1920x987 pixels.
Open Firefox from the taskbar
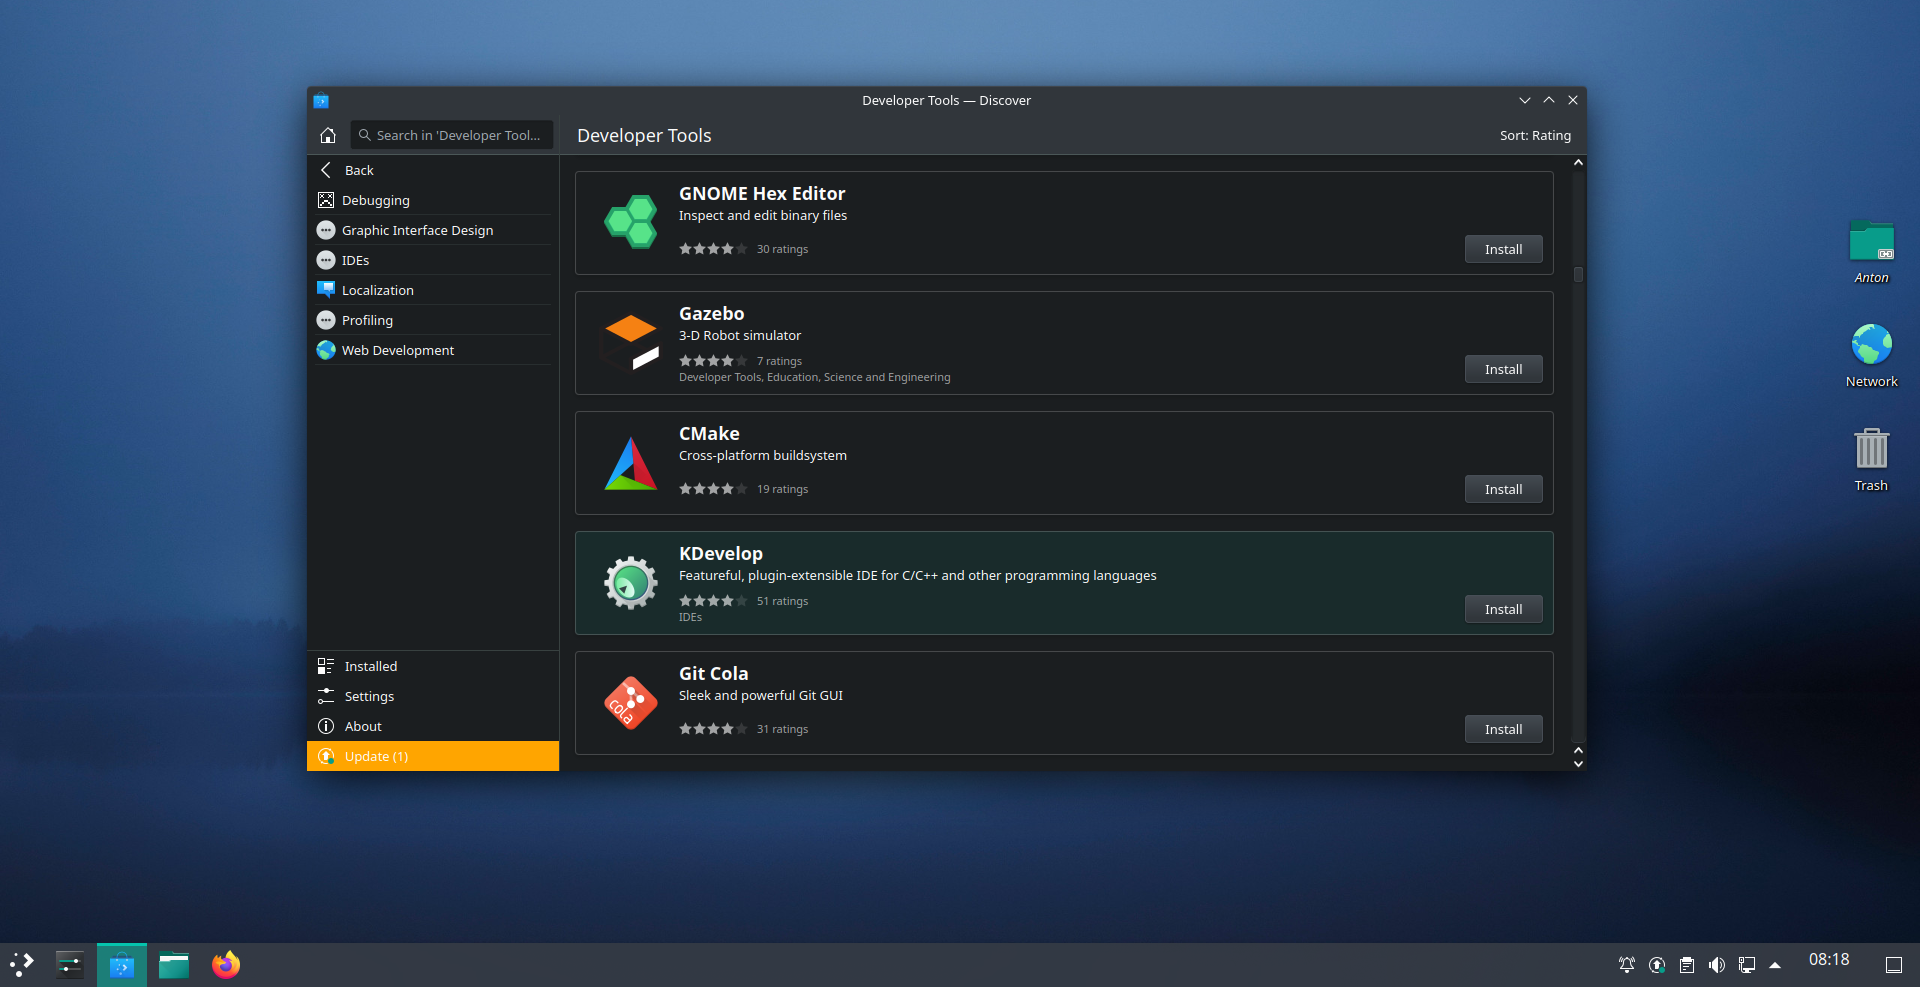(x=226, y=965)
